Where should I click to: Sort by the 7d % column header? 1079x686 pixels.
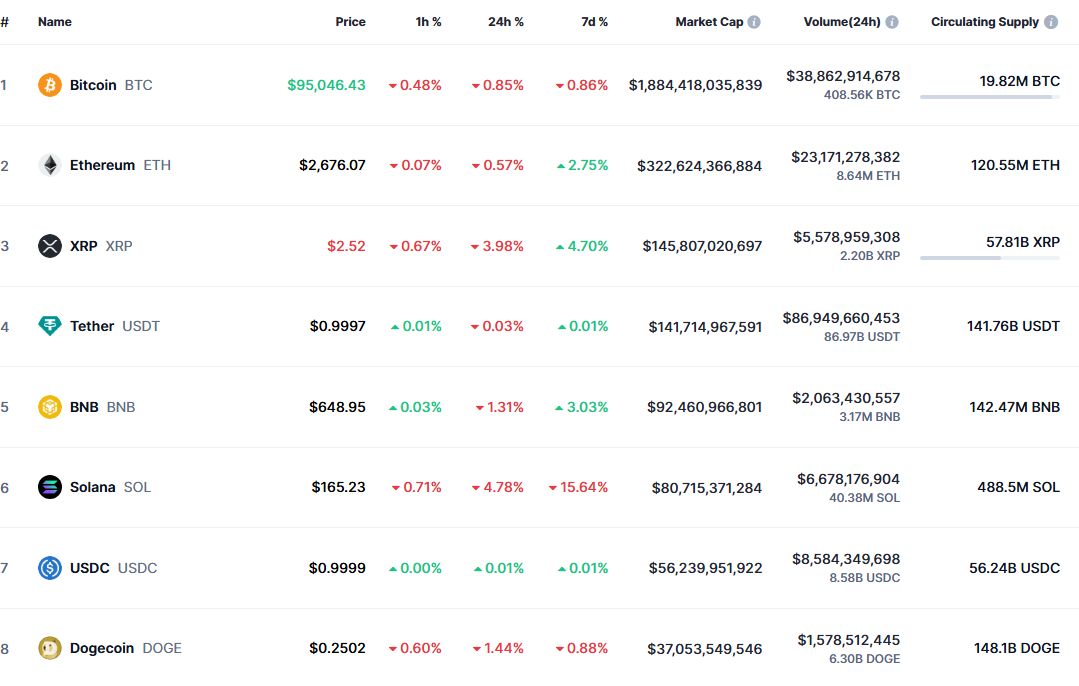[x=594, y=22]
